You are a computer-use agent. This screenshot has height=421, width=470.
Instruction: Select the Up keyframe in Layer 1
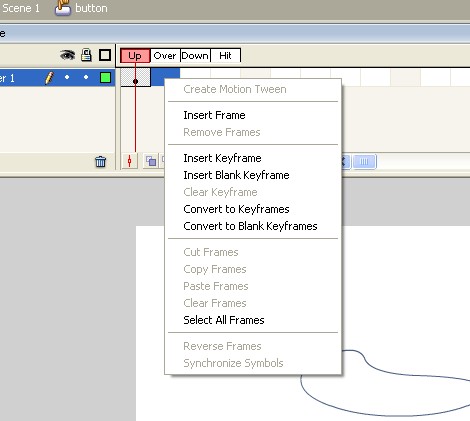[x=135, y=78]
